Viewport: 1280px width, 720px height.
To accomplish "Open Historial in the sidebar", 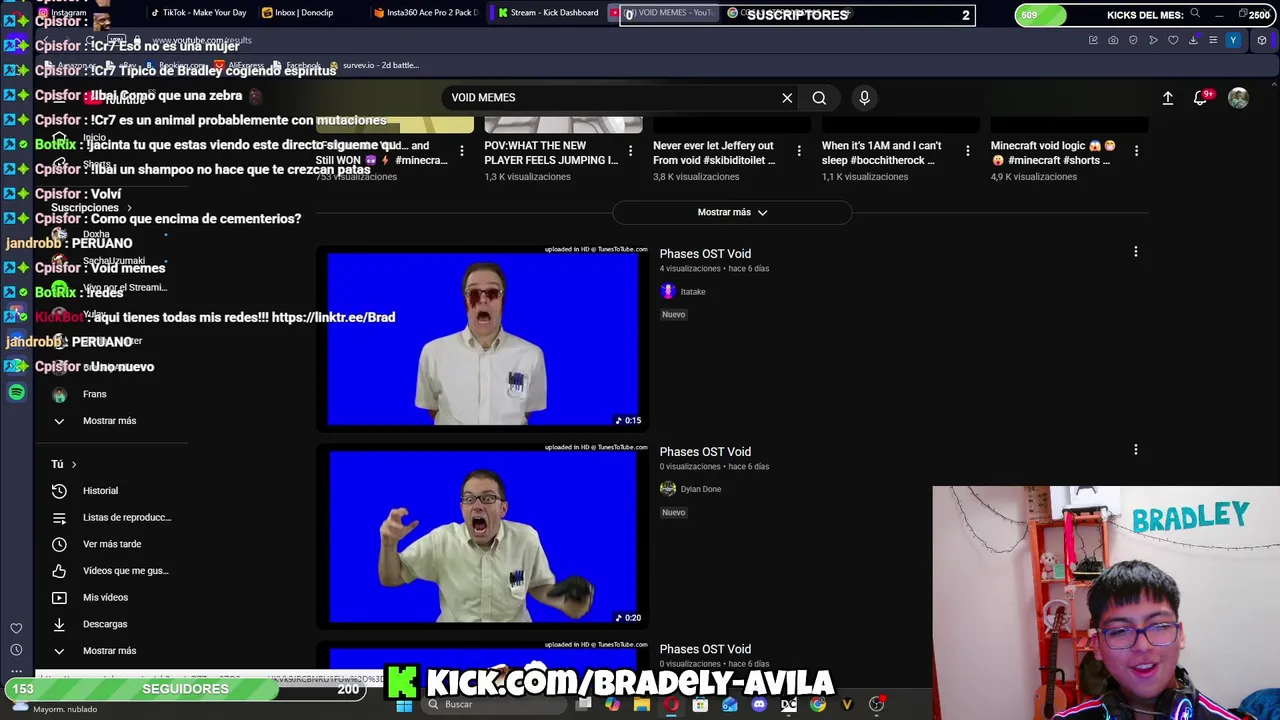I will [100, 491].
